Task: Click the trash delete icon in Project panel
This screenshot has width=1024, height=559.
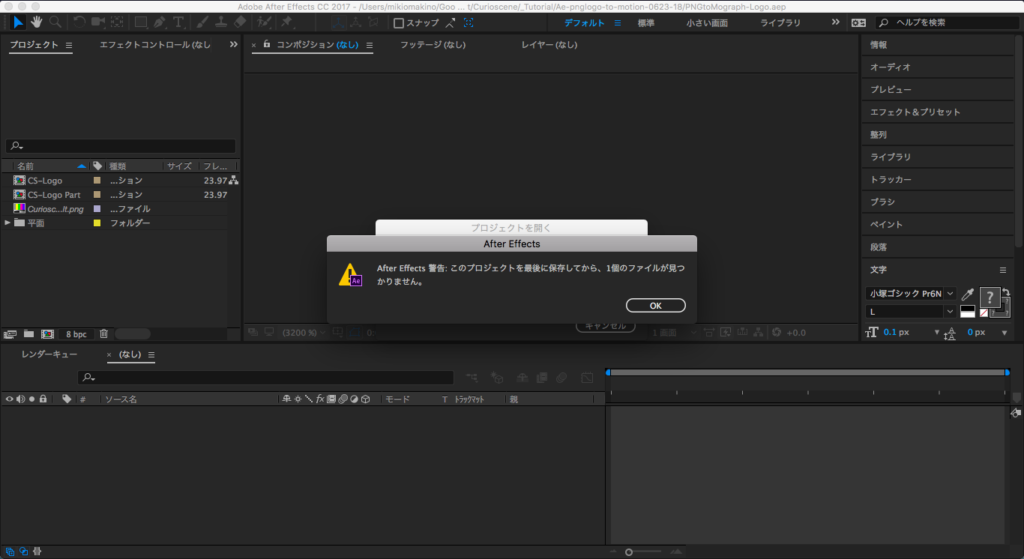Action: point(103,334)
